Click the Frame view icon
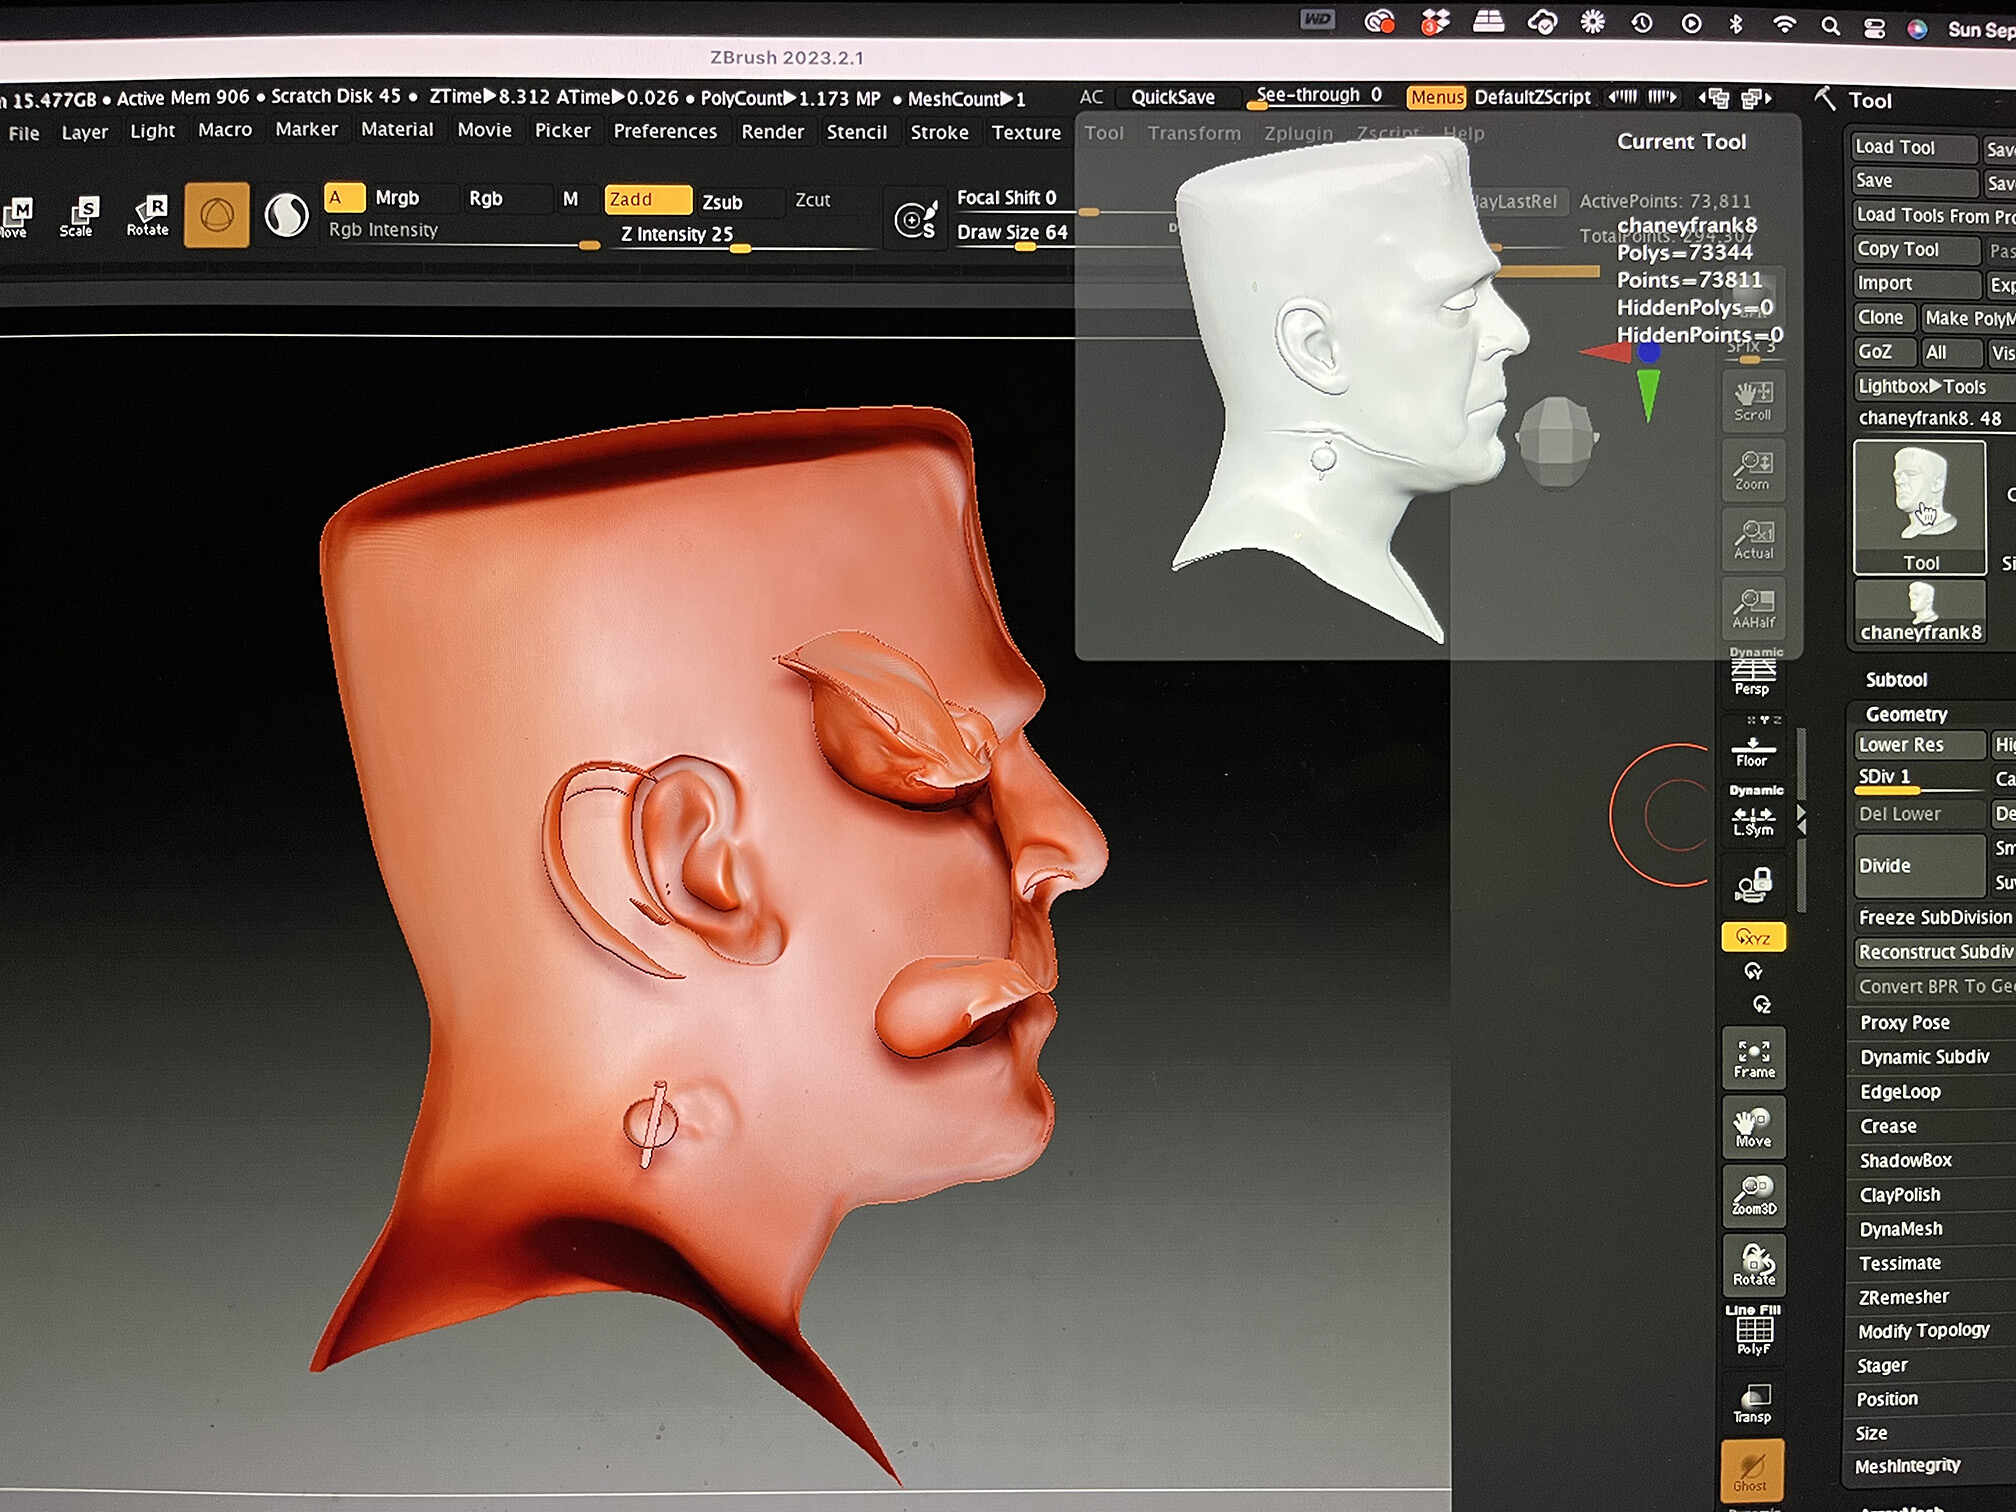2016x1512 pixels. 1754,1058
